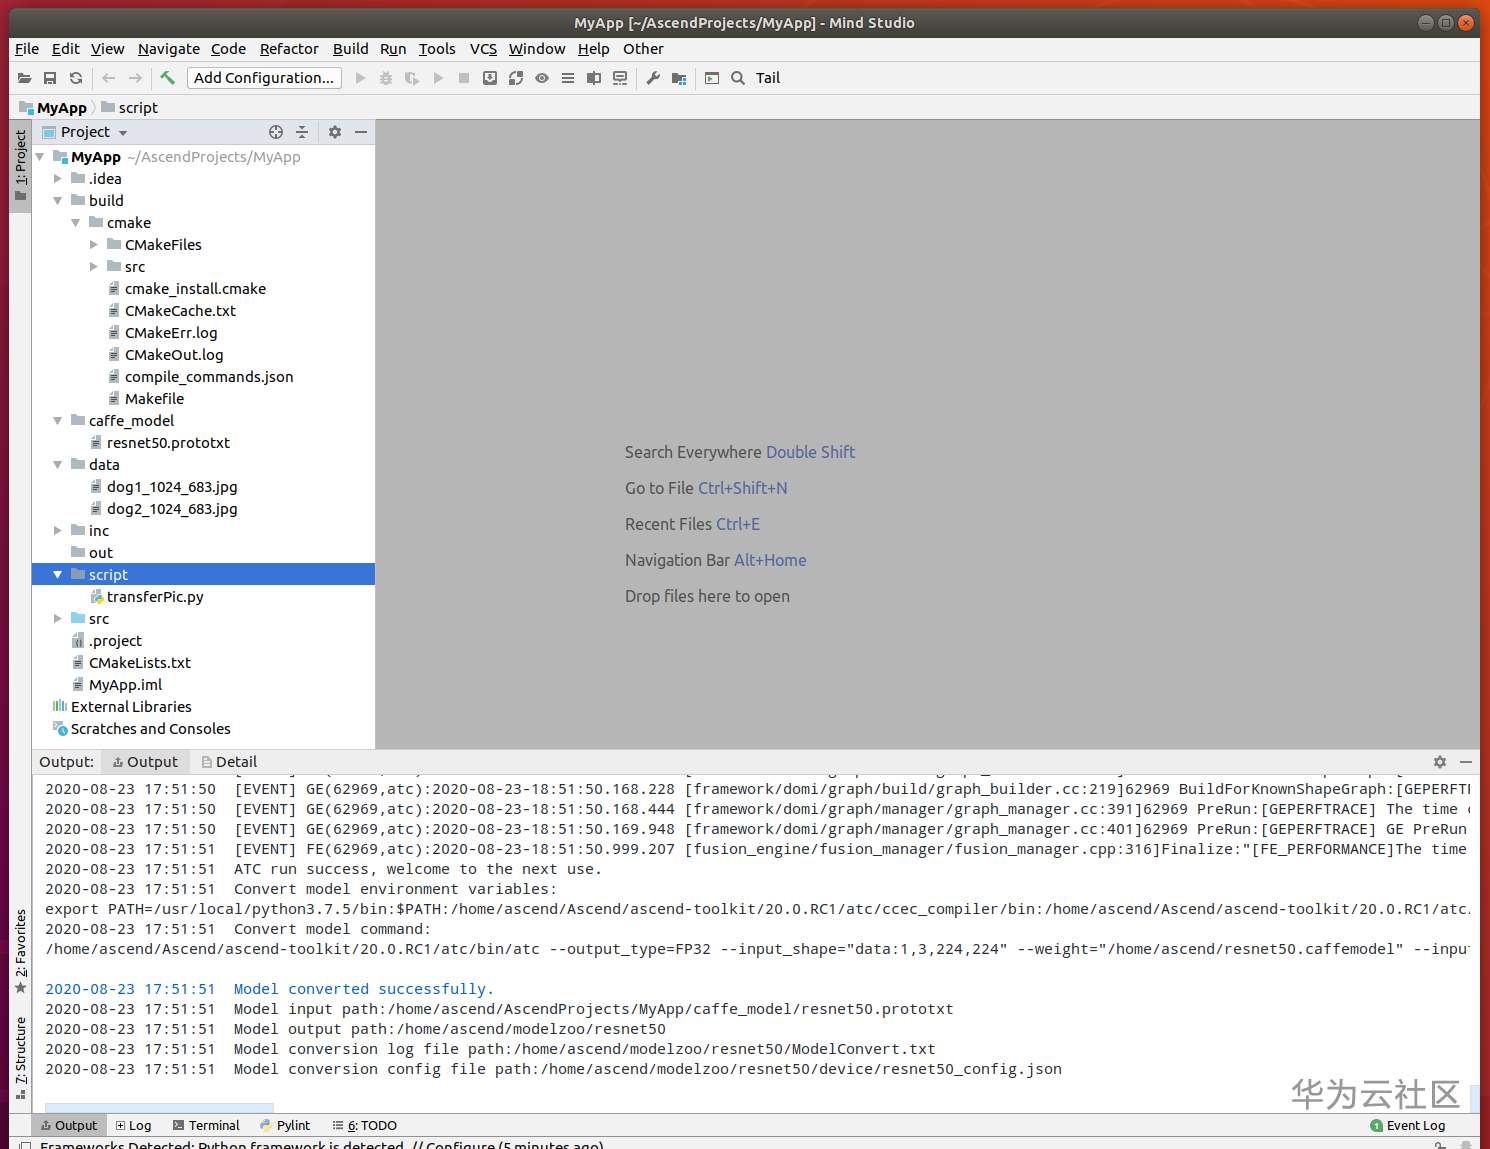This screenshot has height=1149, width=1490.
Task: Open the Tools menu
Action: click(x=437, y=49)
